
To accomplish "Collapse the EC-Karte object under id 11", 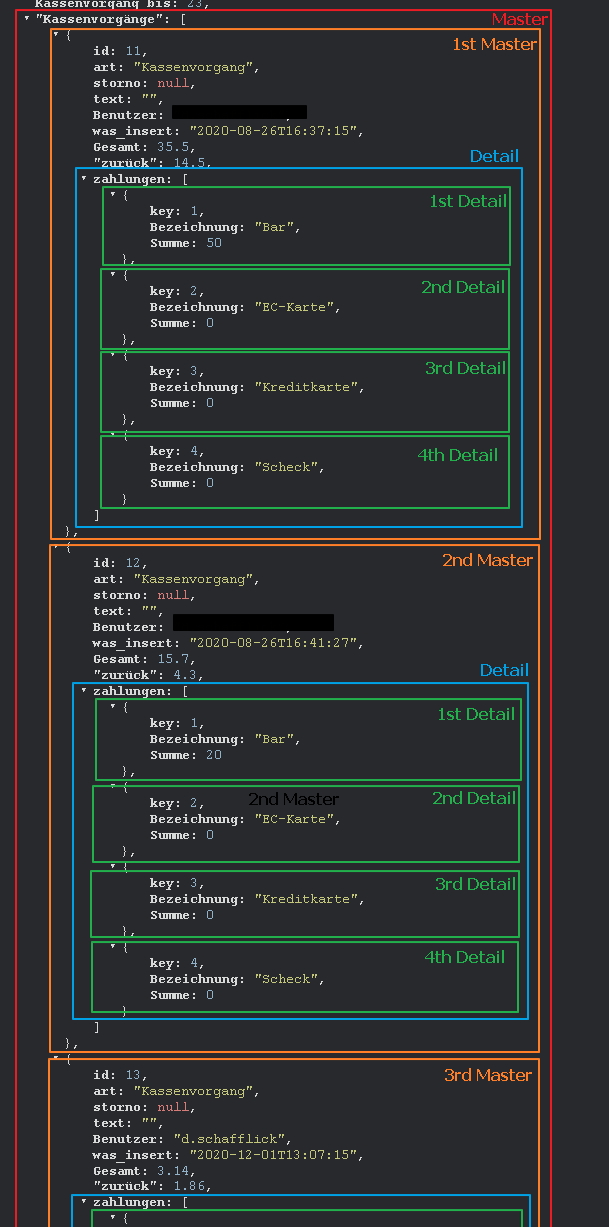I will click(113, 275).
